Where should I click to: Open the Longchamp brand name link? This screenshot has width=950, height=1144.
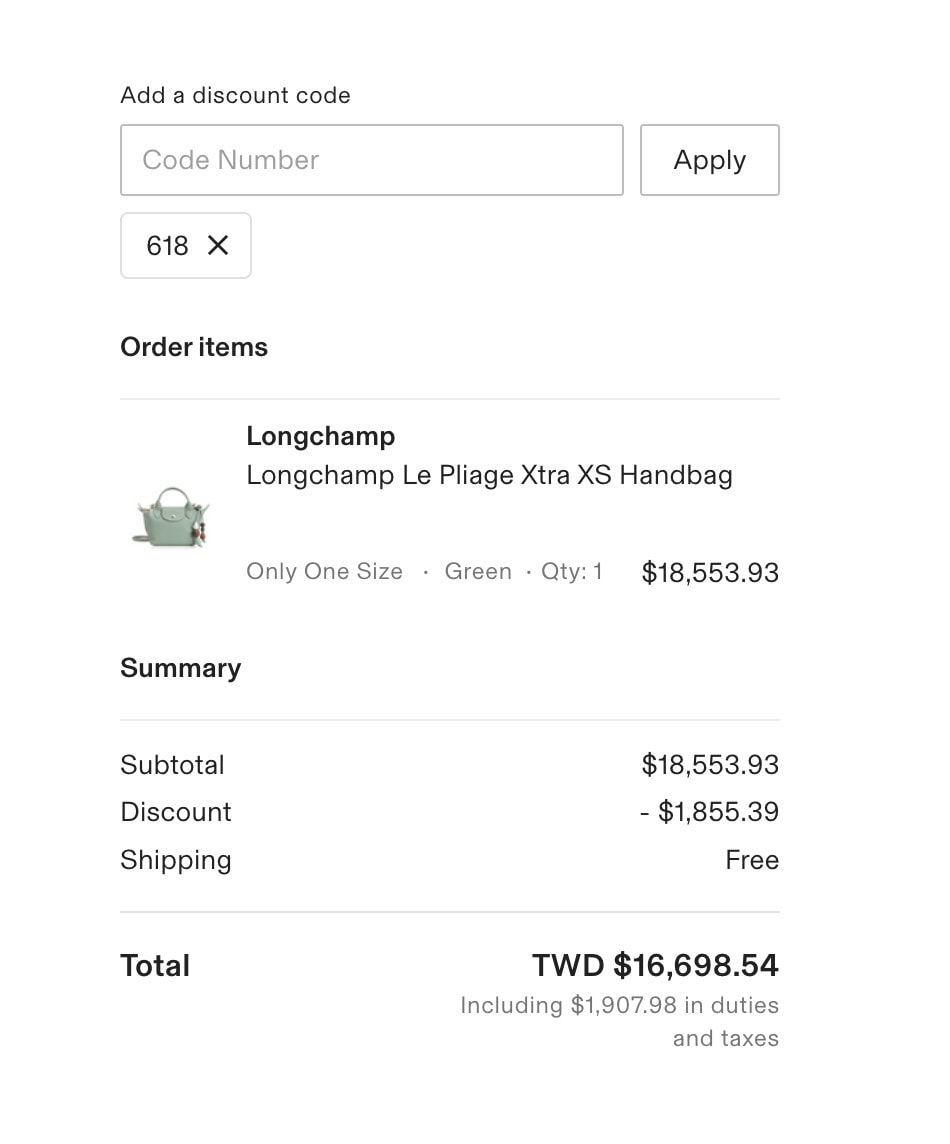coord(320,436)
